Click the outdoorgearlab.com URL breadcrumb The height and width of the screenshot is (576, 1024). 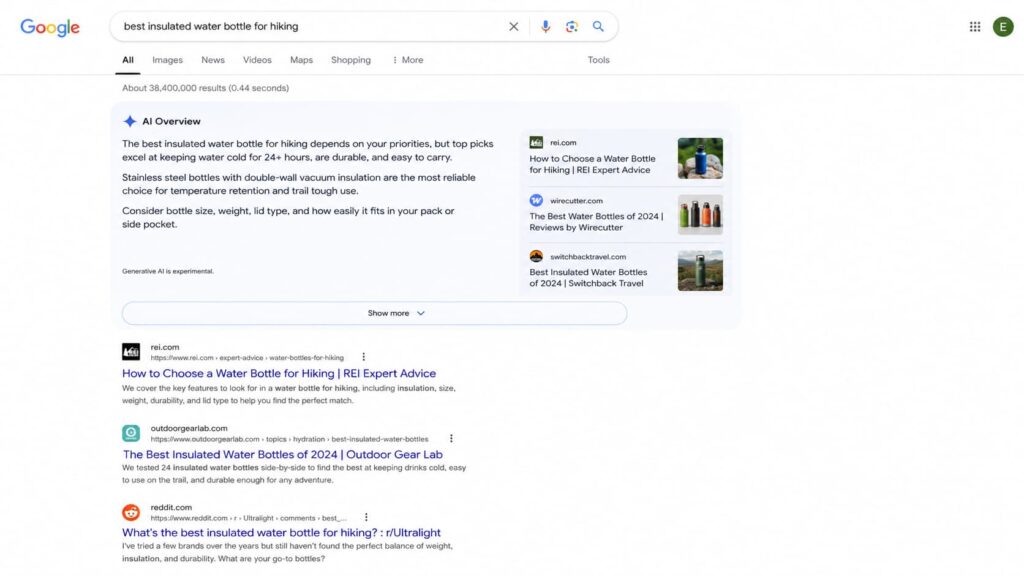(289, 440)
